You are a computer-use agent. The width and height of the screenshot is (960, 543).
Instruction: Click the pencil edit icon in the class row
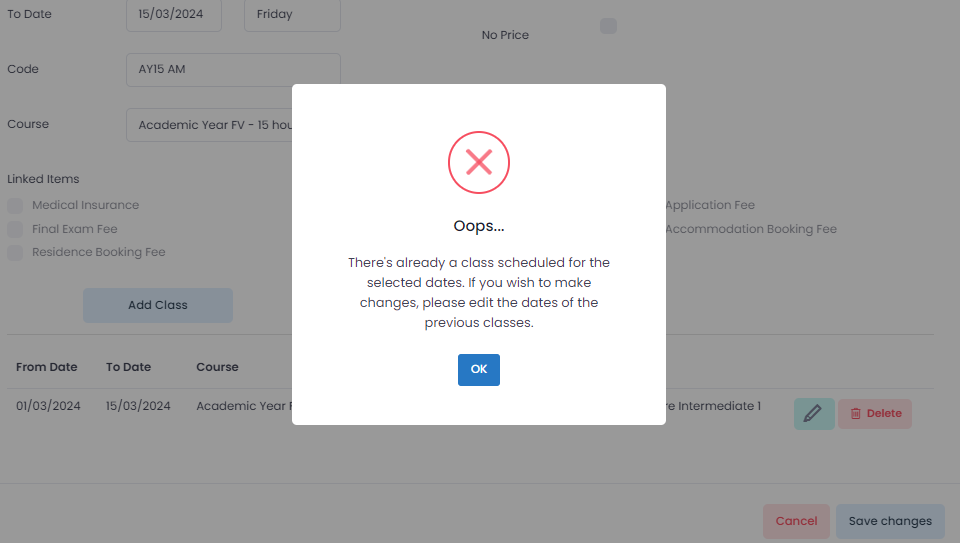click(814, 413)
